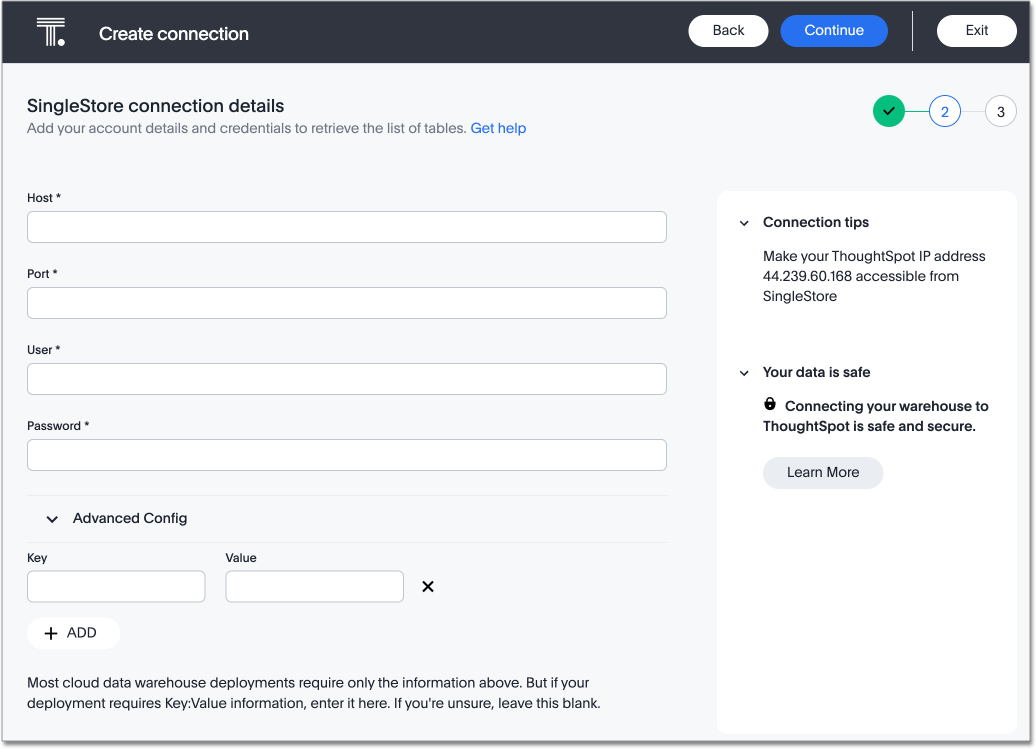Collapse the Connection tips section
The height and width of the screenshot is (749, 1036).
click(x=744, y=223)
